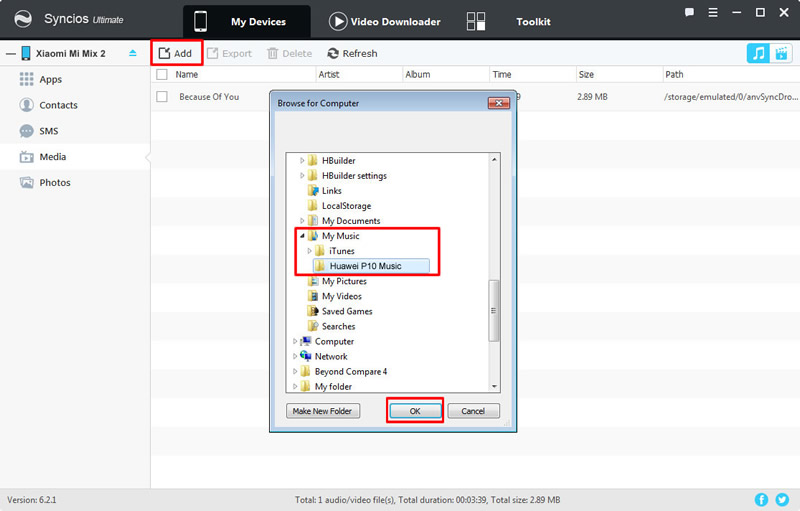The height and width of the screenshot is (511, 800).
Task: Open the hamburger menu icon
Action: click(x=713, y=12)
